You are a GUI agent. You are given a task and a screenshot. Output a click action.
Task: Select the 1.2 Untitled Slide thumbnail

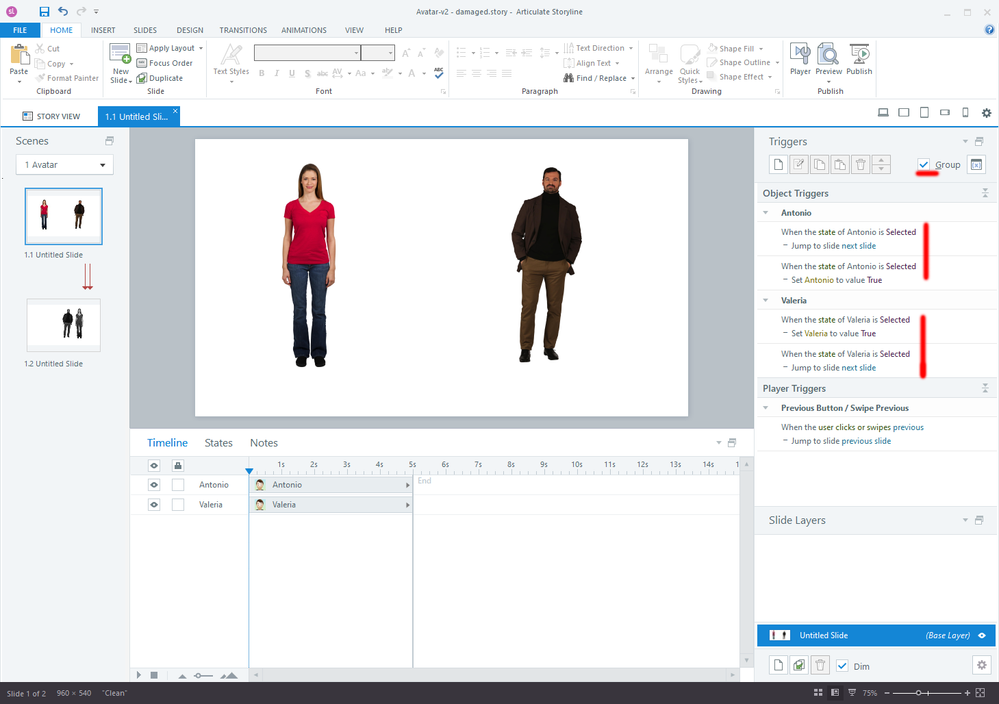pyautogui.click(x=63, y=324)
